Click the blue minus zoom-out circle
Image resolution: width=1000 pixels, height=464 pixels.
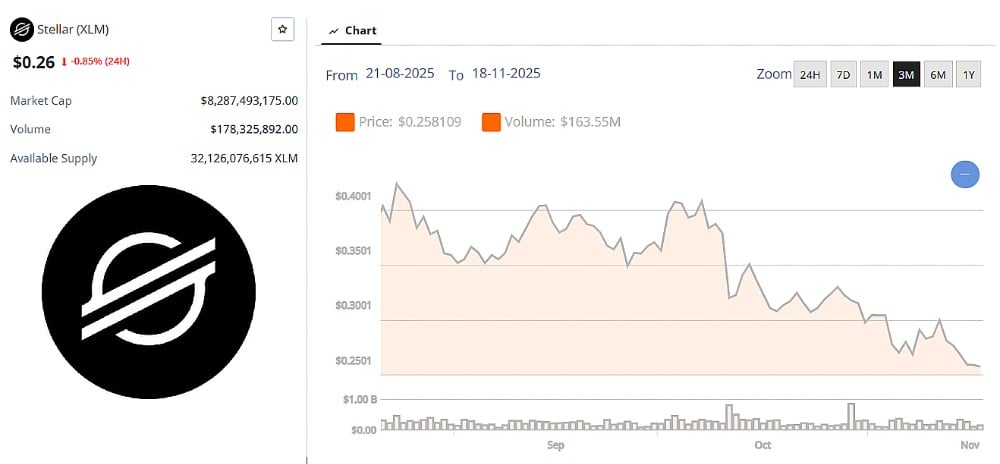coord(965,175)
